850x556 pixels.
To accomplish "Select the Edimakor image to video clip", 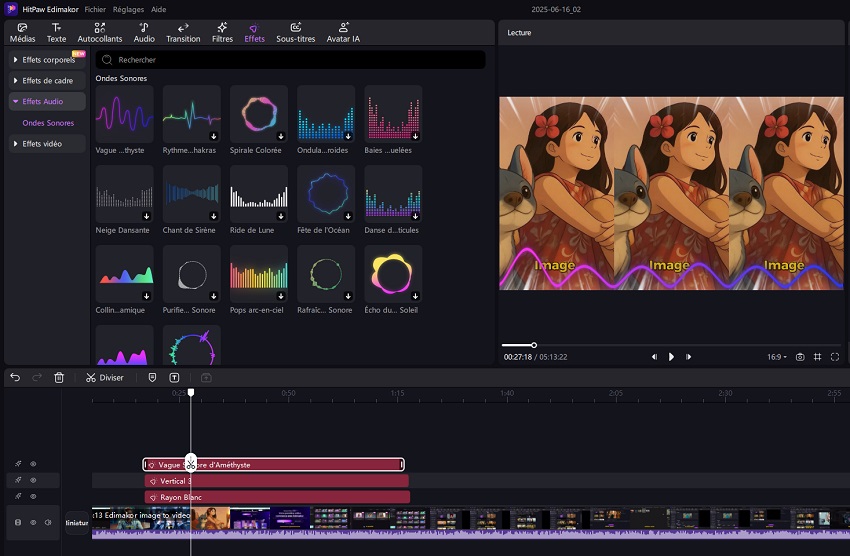I will pos(471,522).
